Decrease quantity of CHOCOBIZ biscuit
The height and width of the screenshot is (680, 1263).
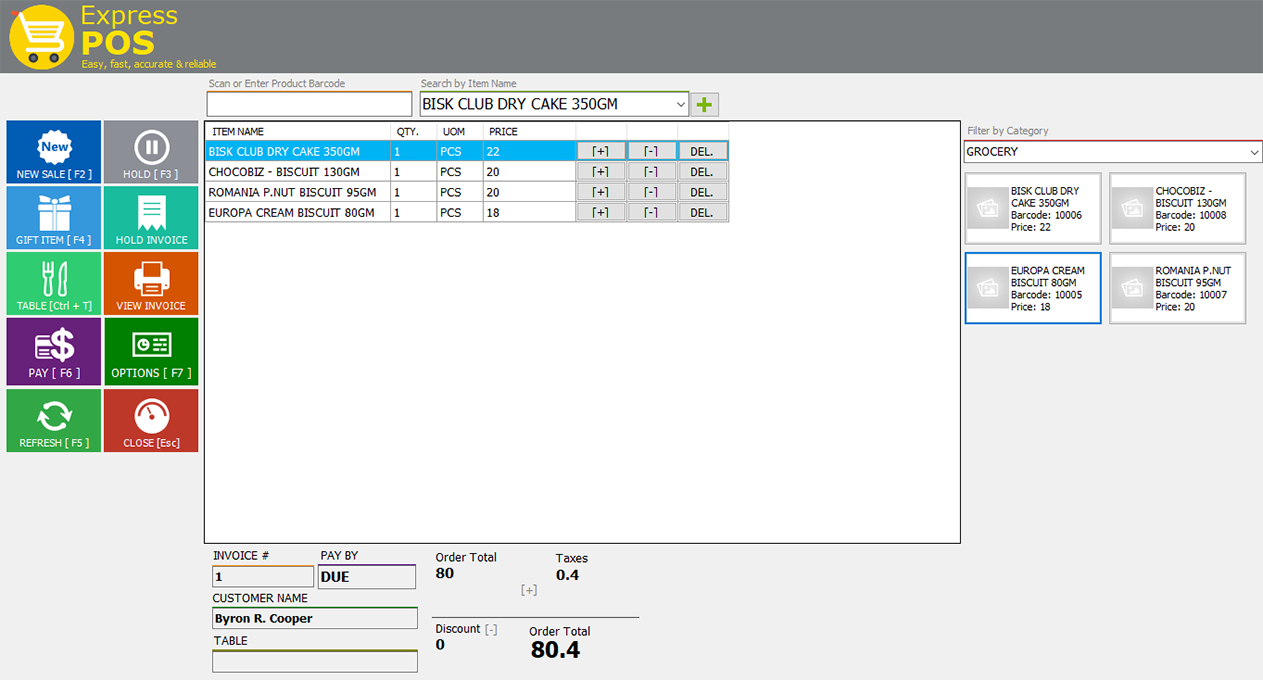[x=651, y=171]
